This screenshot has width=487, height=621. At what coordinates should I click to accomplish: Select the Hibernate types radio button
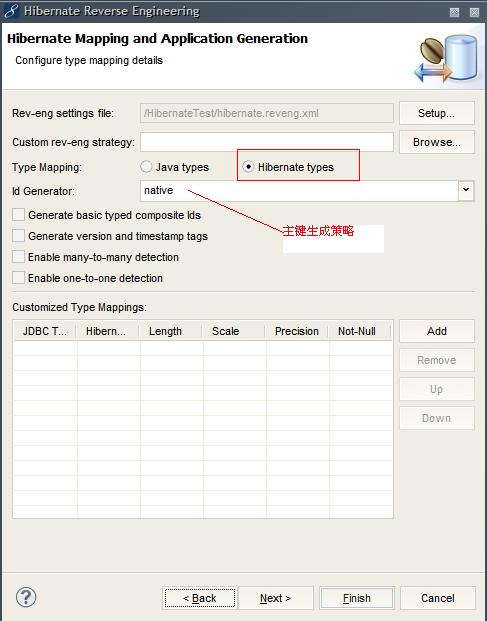[248, 167]
